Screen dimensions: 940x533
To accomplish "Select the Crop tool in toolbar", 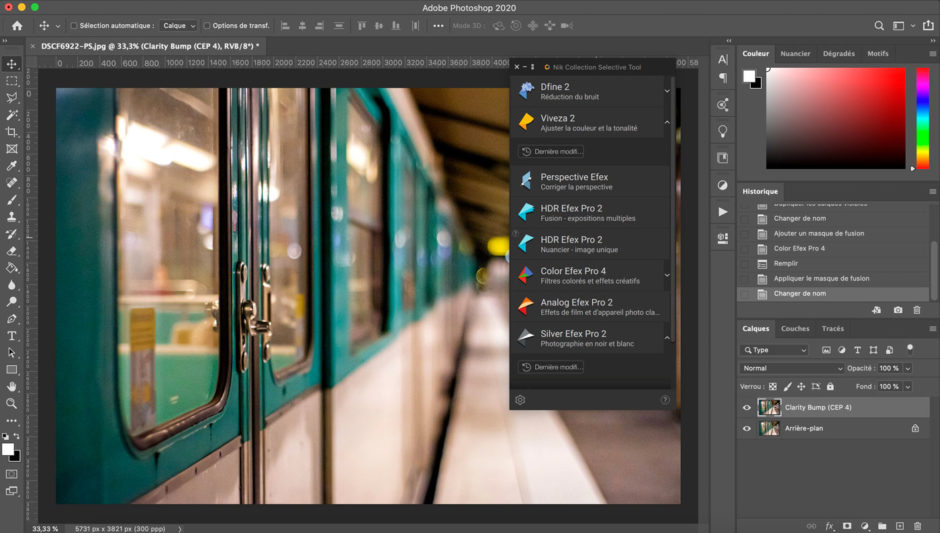I will click(11, 132).
